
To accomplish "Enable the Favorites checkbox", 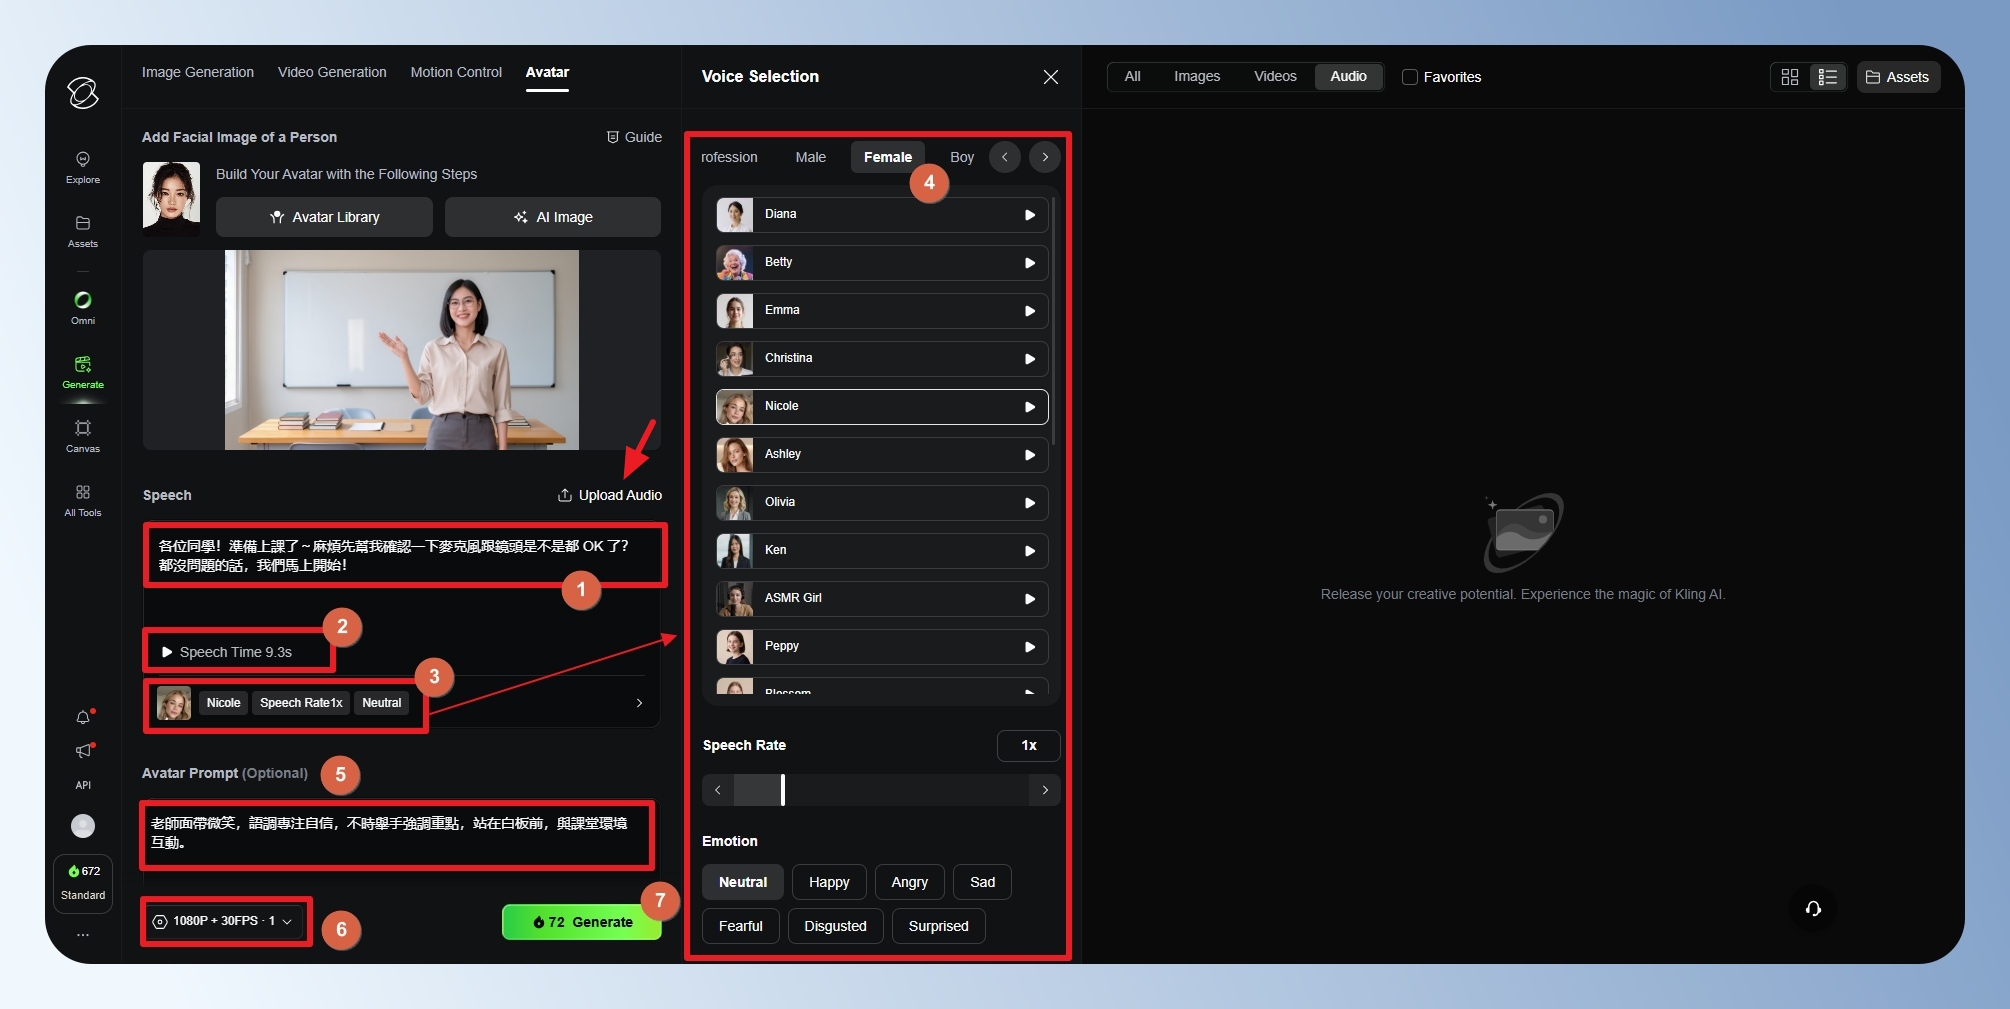I will point(1410,77).
